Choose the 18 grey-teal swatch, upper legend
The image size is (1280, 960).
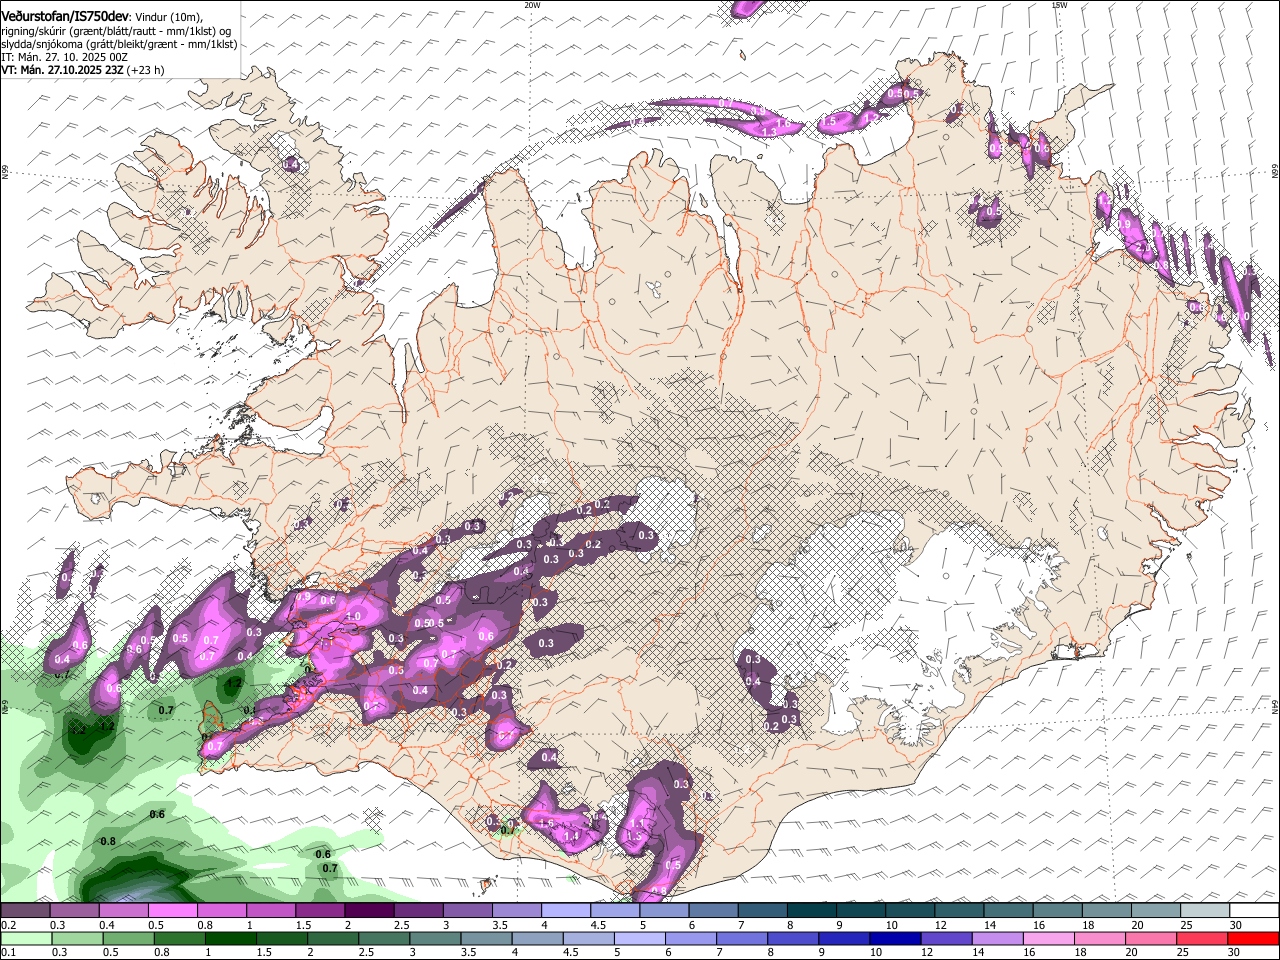tap(1105, 911)
